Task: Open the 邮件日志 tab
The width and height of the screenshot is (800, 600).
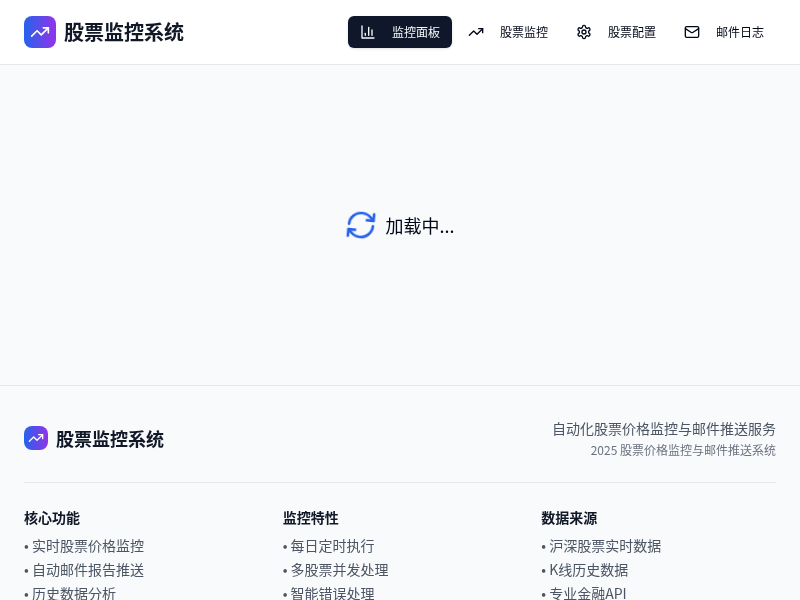Action: click(724, 32)
